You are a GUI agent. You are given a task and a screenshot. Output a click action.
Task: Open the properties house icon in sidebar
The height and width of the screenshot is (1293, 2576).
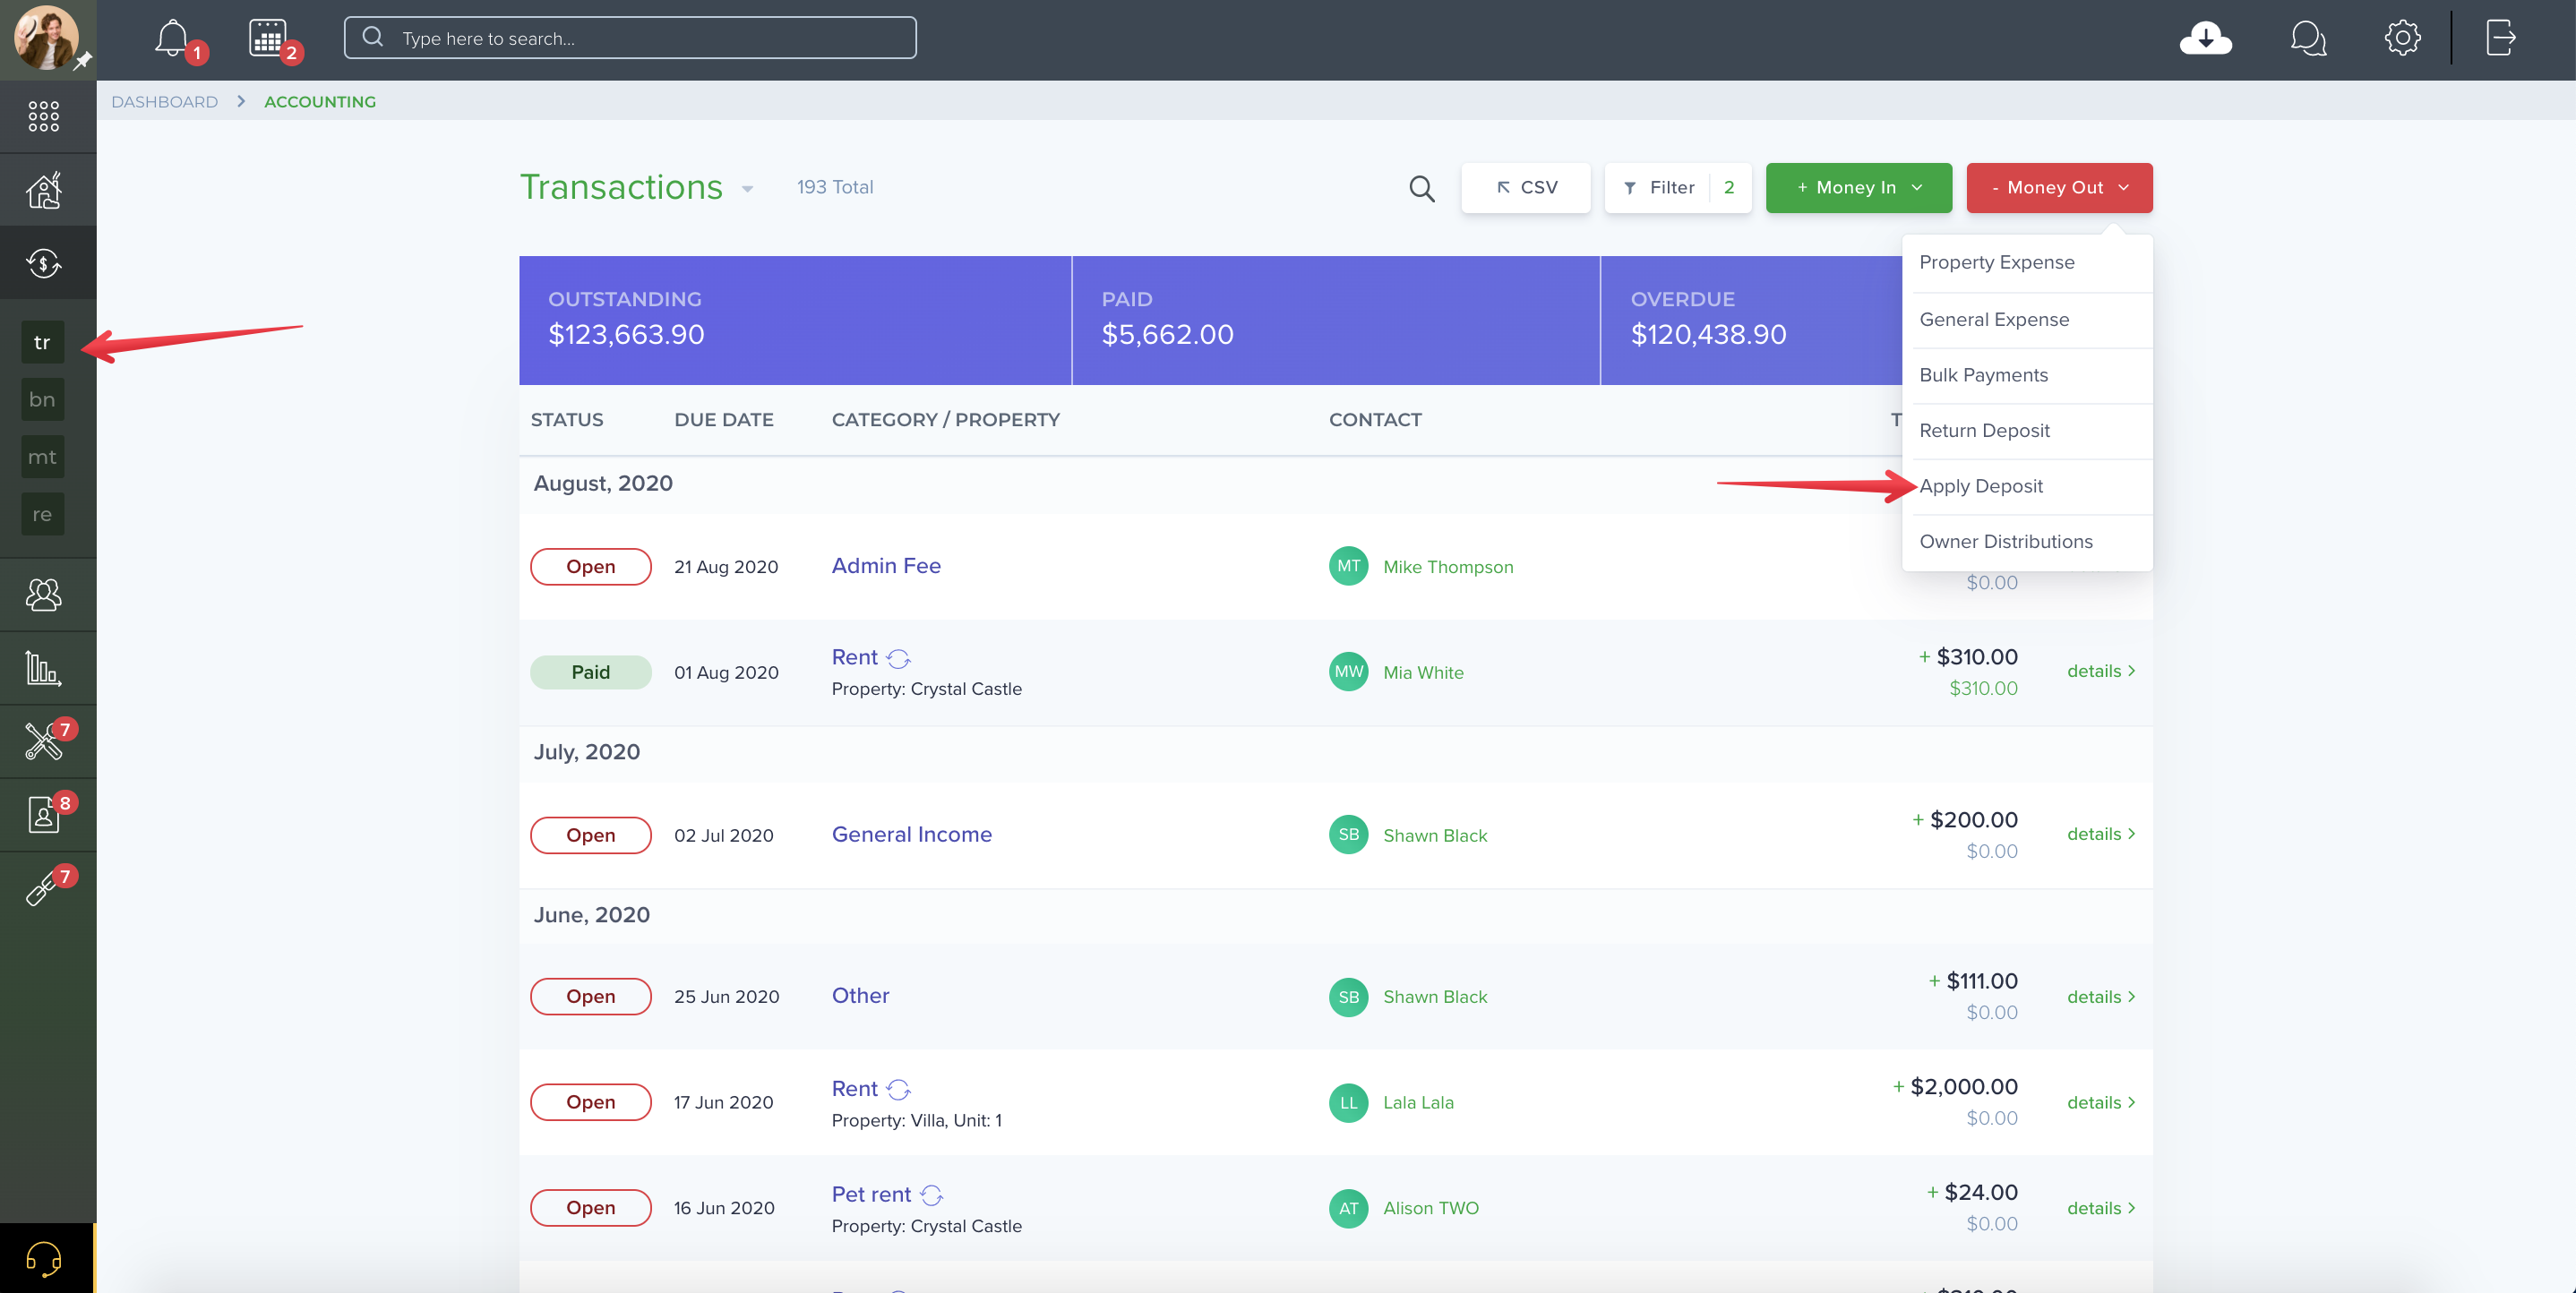click(x=44, y=190)
